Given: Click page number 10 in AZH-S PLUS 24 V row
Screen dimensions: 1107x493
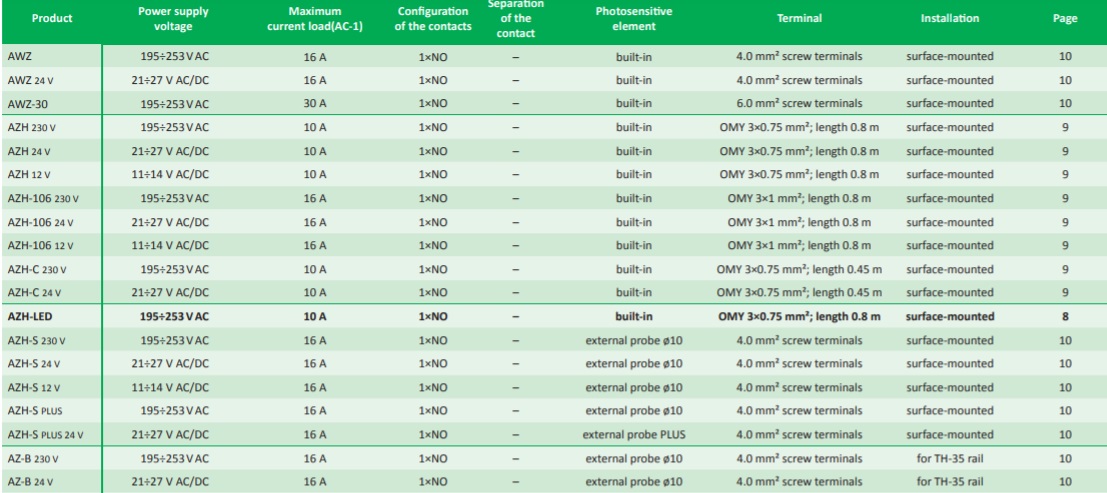Looking at the screenshot, I should [1065, 434].
